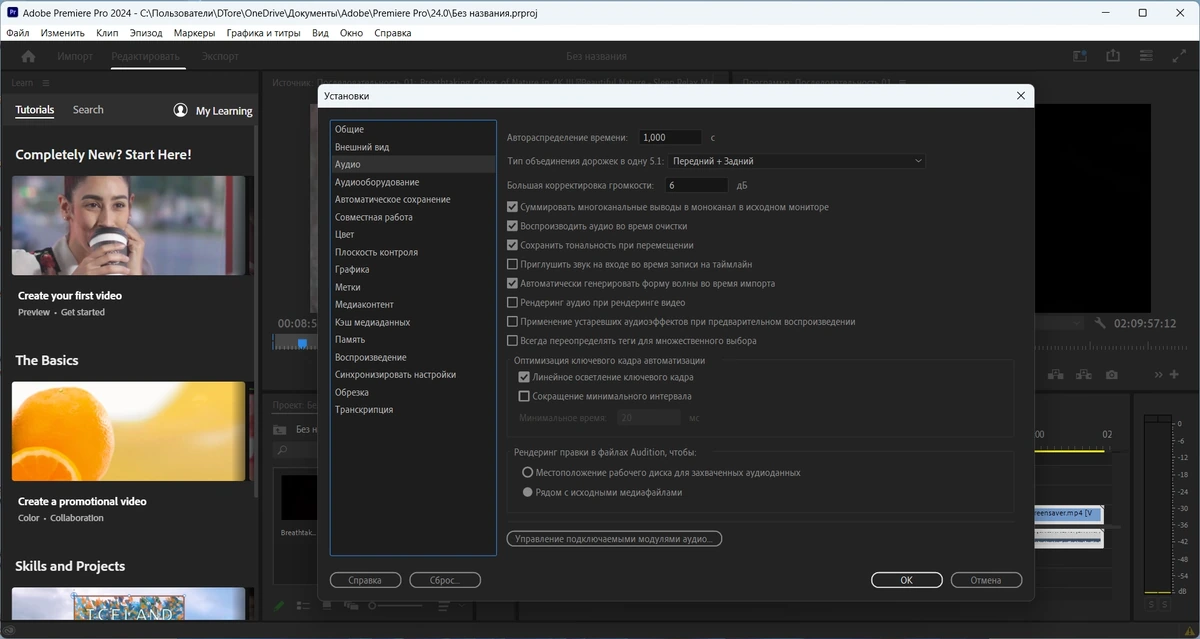Uncheck 'Линейное осветление ключевого кадра'
Image resolution: width=1200 pixels, height=639 pixels.
click(x=524, y=377)
